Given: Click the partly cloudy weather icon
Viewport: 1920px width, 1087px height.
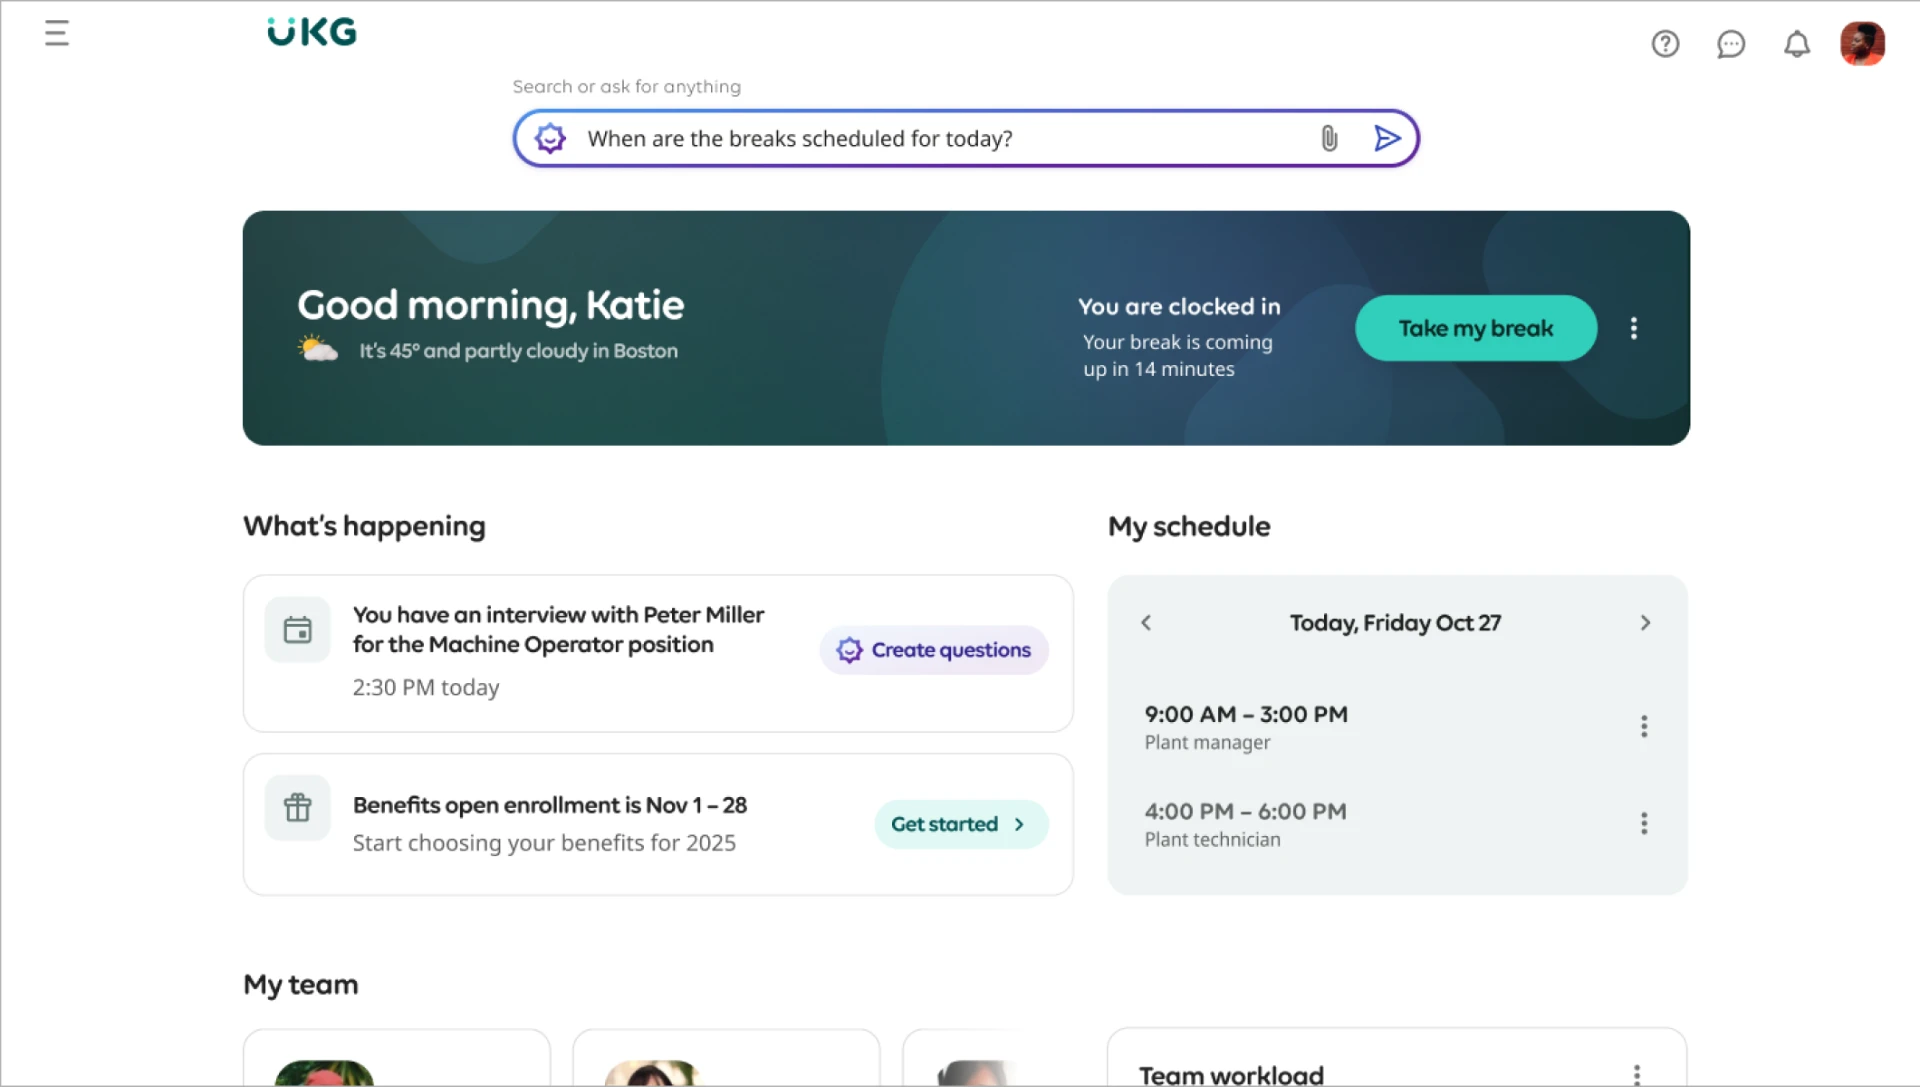Looking at the screenshot, I should click(318, 348).
